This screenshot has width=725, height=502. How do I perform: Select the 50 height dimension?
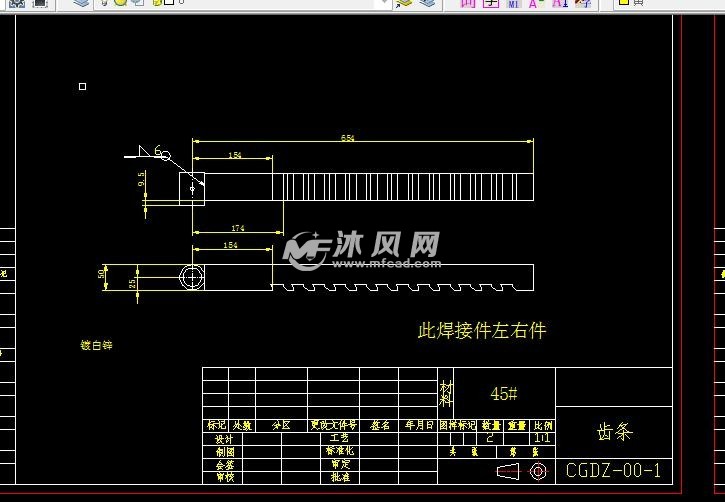(x=101, y=274)
